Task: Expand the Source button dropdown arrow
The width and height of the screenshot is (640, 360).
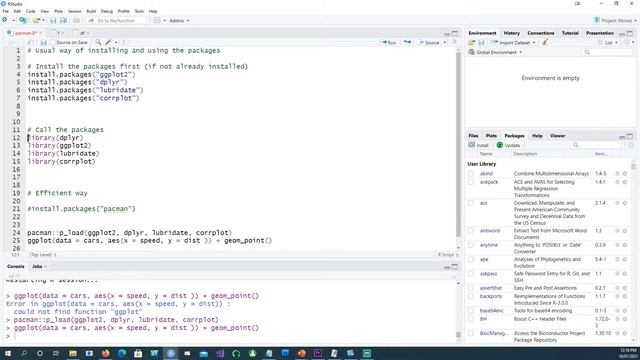Action: (445, 42)
